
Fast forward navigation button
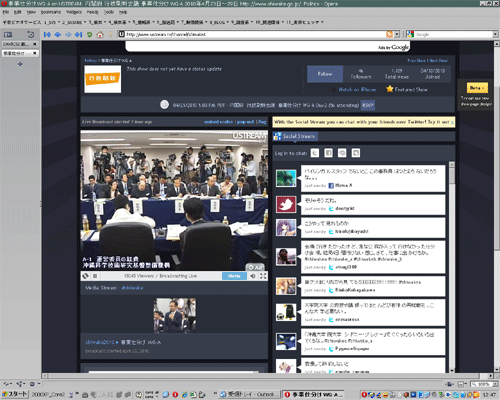click(79, 34)
